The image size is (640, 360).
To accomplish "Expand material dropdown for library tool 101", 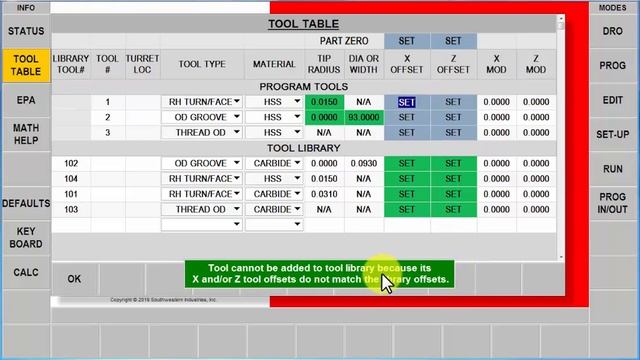I will 298,193.
